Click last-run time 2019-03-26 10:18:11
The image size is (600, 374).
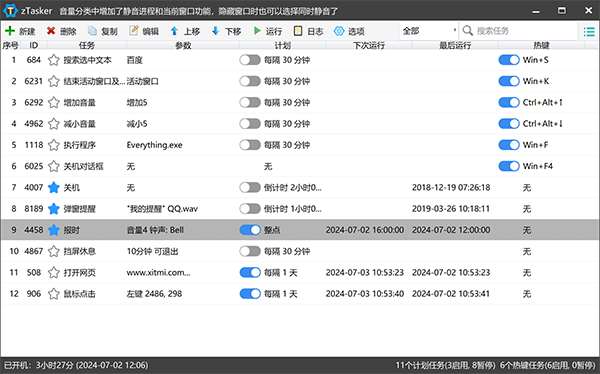point(451,209)
